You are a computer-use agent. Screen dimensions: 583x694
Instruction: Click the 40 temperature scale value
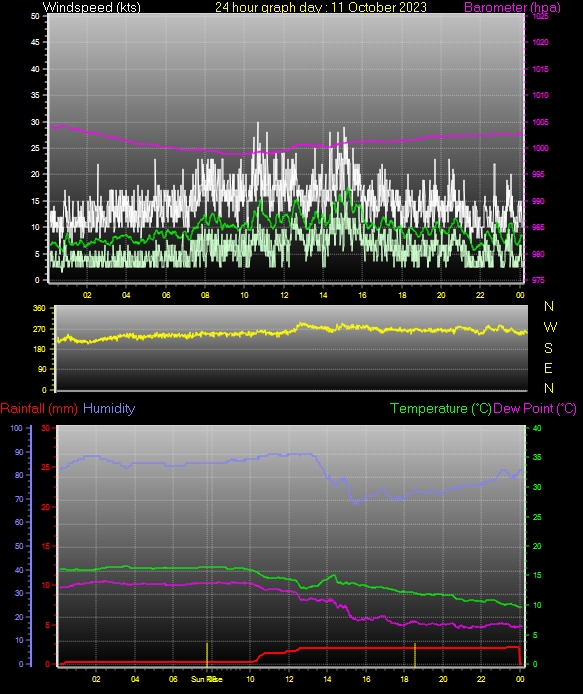tap(537, 428)
